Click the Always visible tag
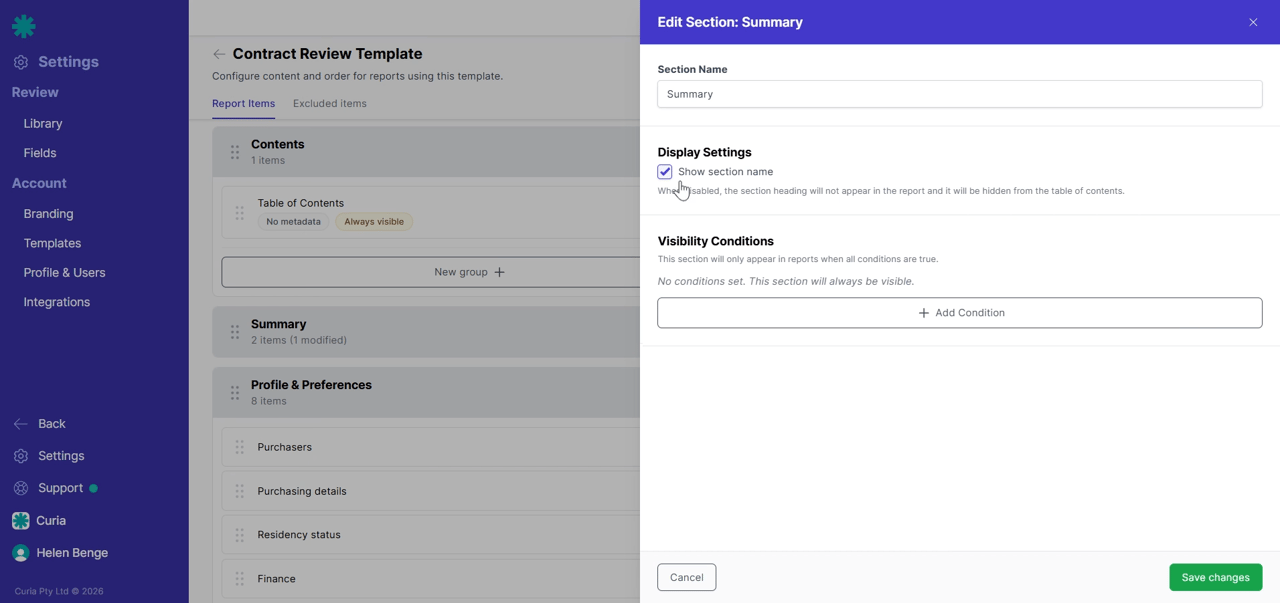Screen dimensions: 1280x603 tap(374, 222)
